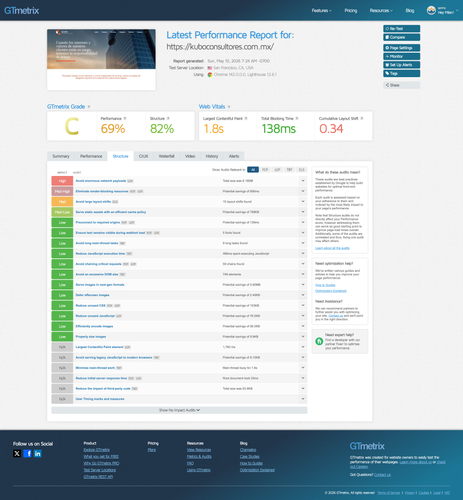
Task: Switch to the CrUX tab
Action: 143,156
